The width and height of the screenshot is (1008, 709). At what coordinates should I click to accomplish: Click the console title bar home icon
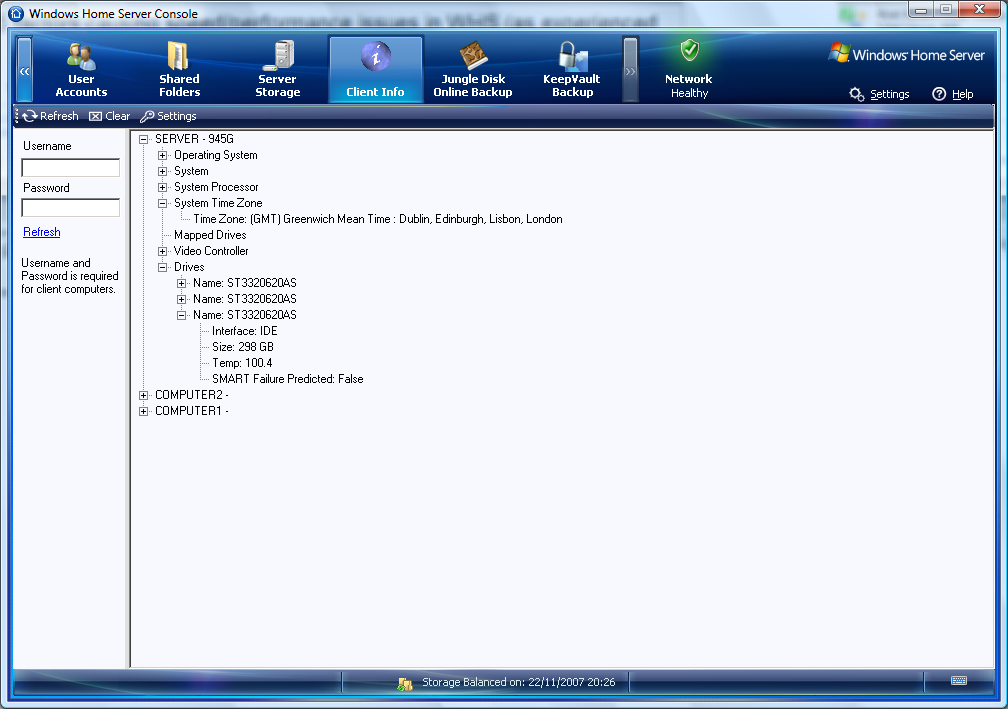pyautogui.click(x=16, y=13)
